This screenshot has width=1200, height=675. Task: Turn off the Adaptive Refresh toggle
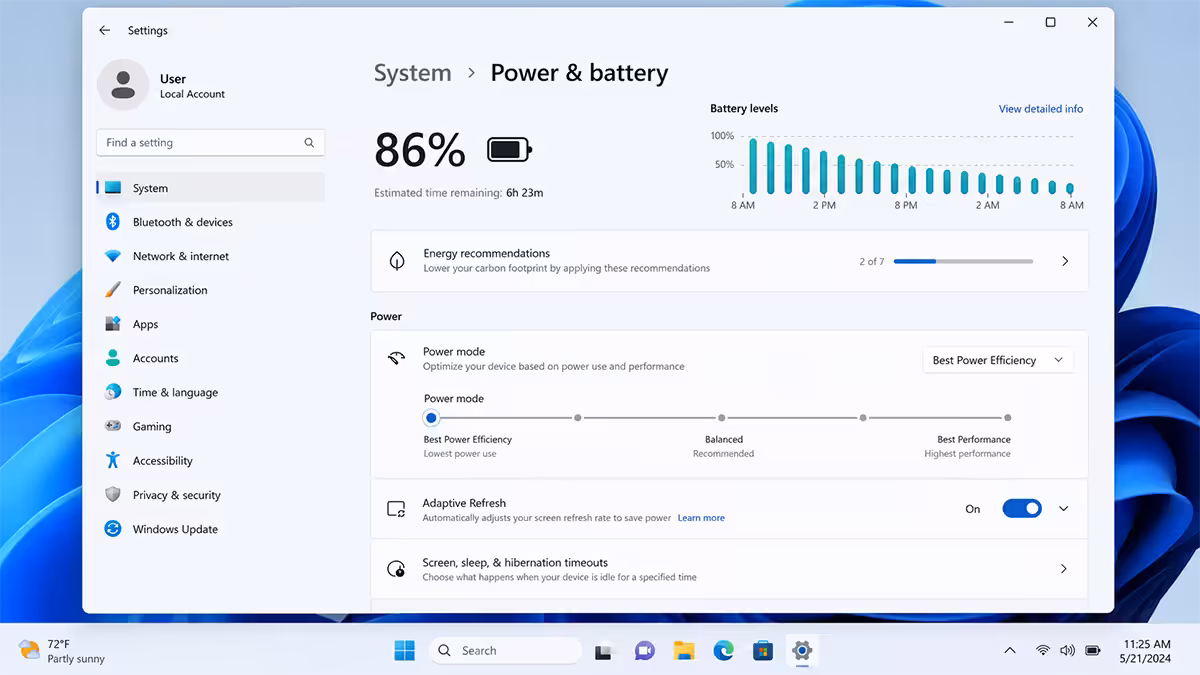click(x=1022, y=509)
